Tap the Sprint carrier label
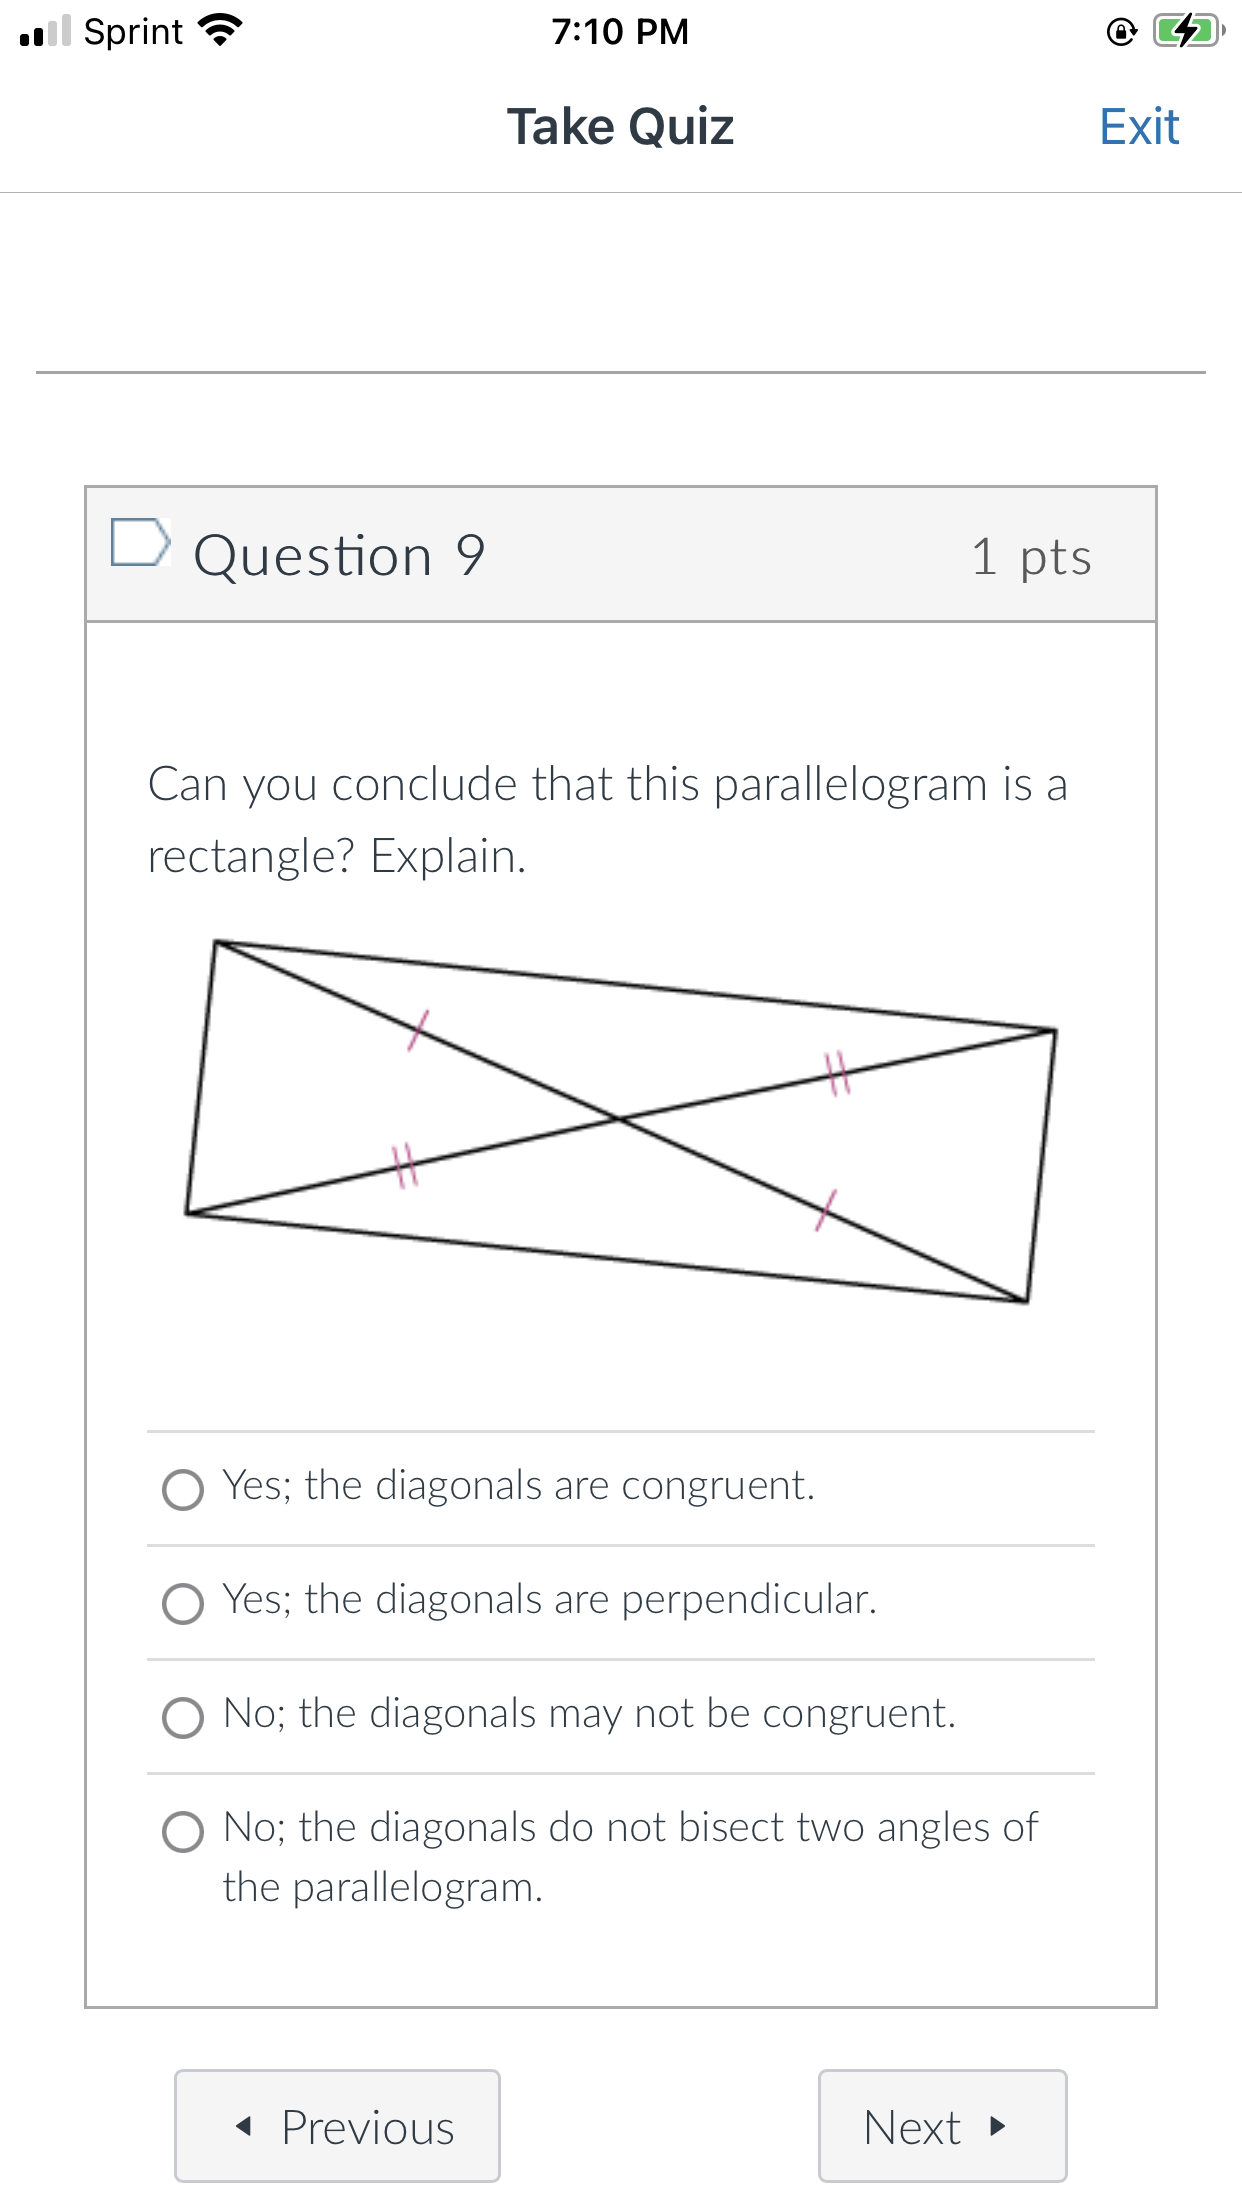 (130, 31)
